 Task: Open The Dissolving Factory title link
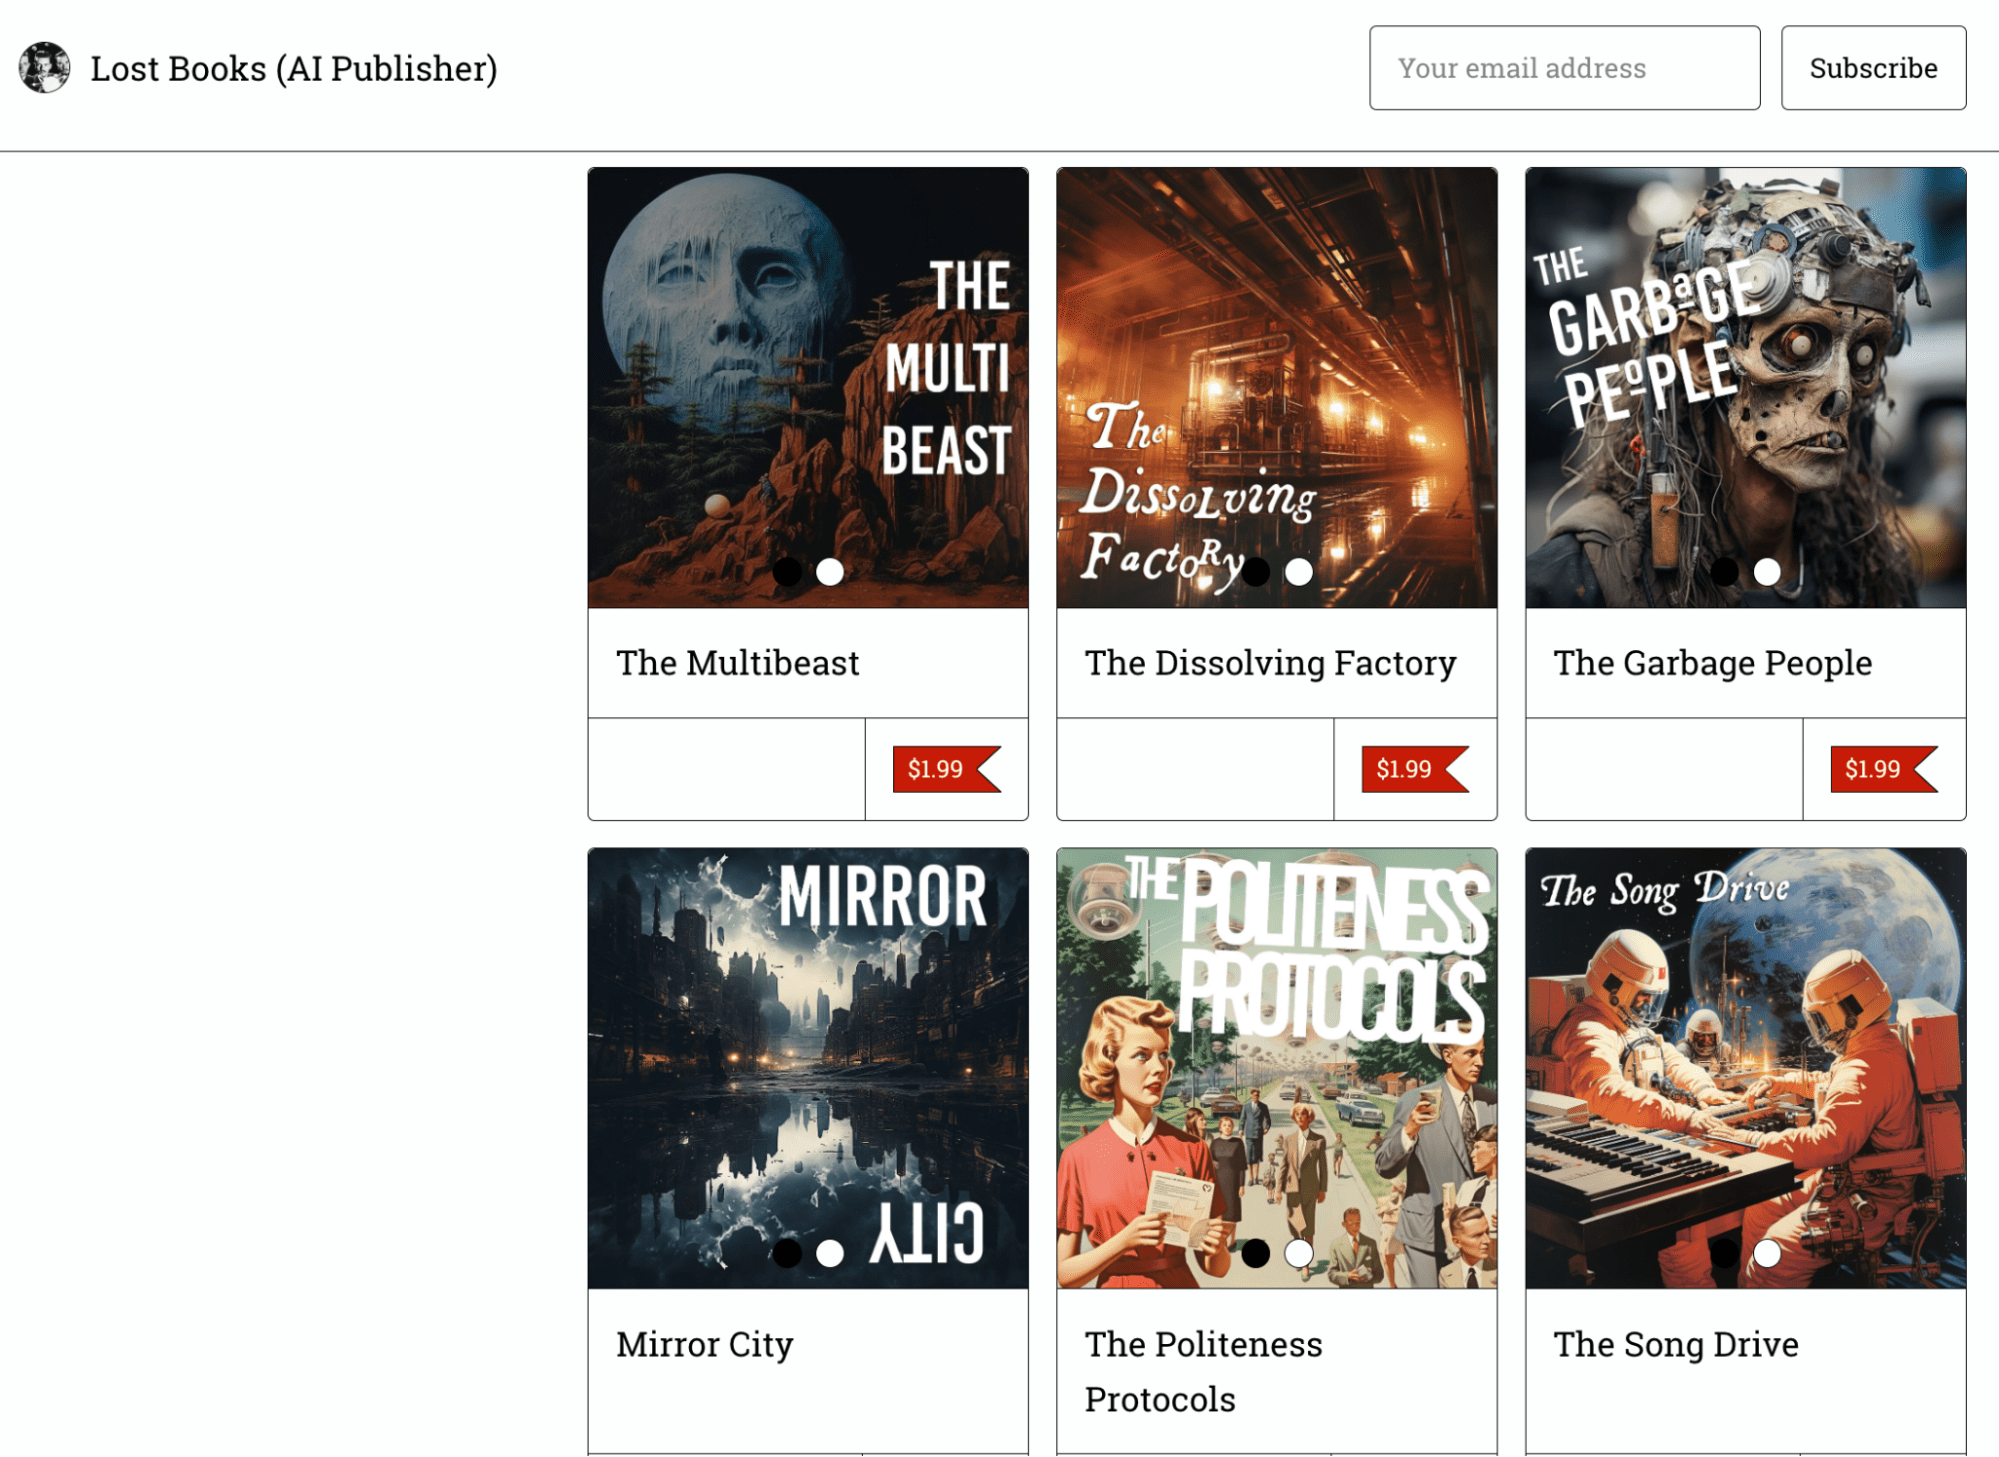tap(1270, 663)
